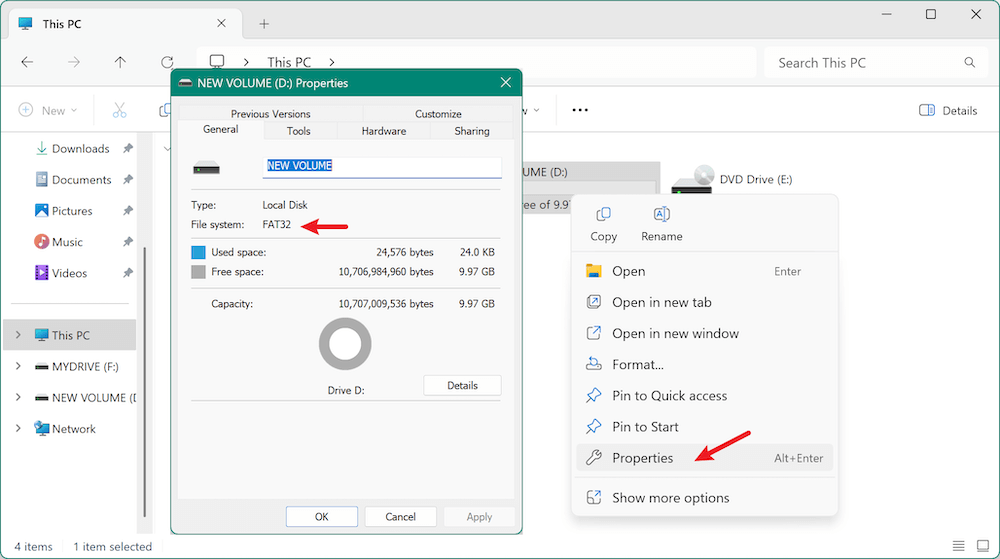
Task: Switch to the Hardware tab
Action: point(383,131)
